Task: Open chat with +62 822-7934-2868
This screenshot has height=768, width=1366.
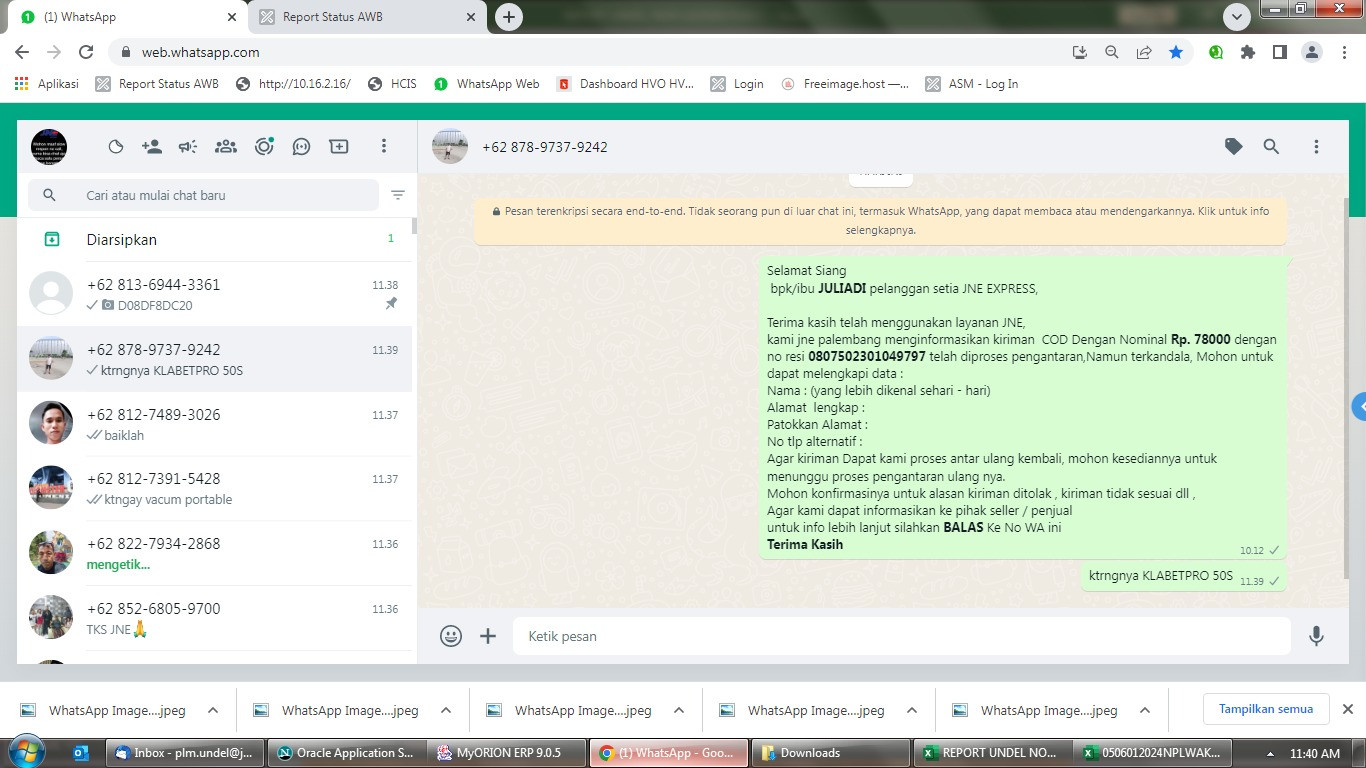Action: pyautogui.click(x=215, y=553)
